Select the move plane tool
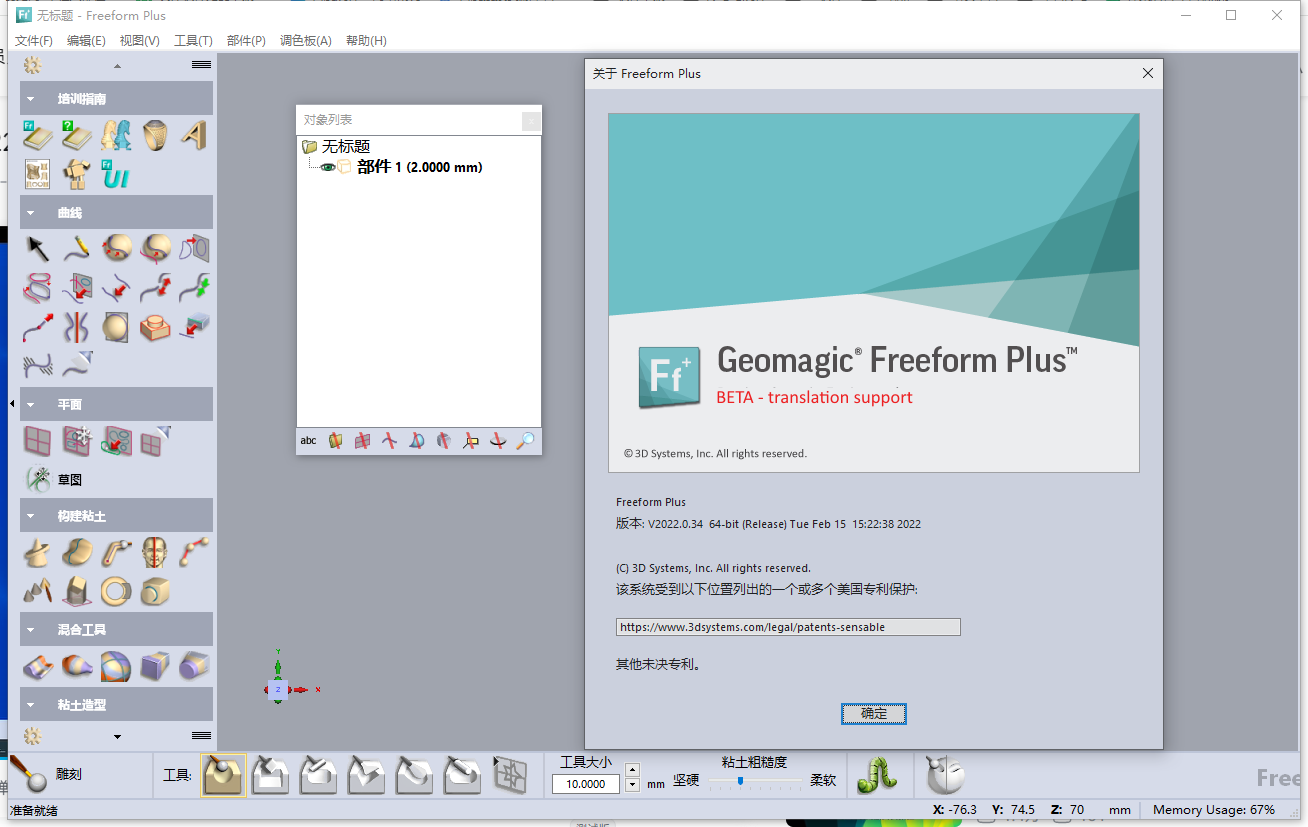This screenshot has width=1308, height=827. click(x=76, y=440)
